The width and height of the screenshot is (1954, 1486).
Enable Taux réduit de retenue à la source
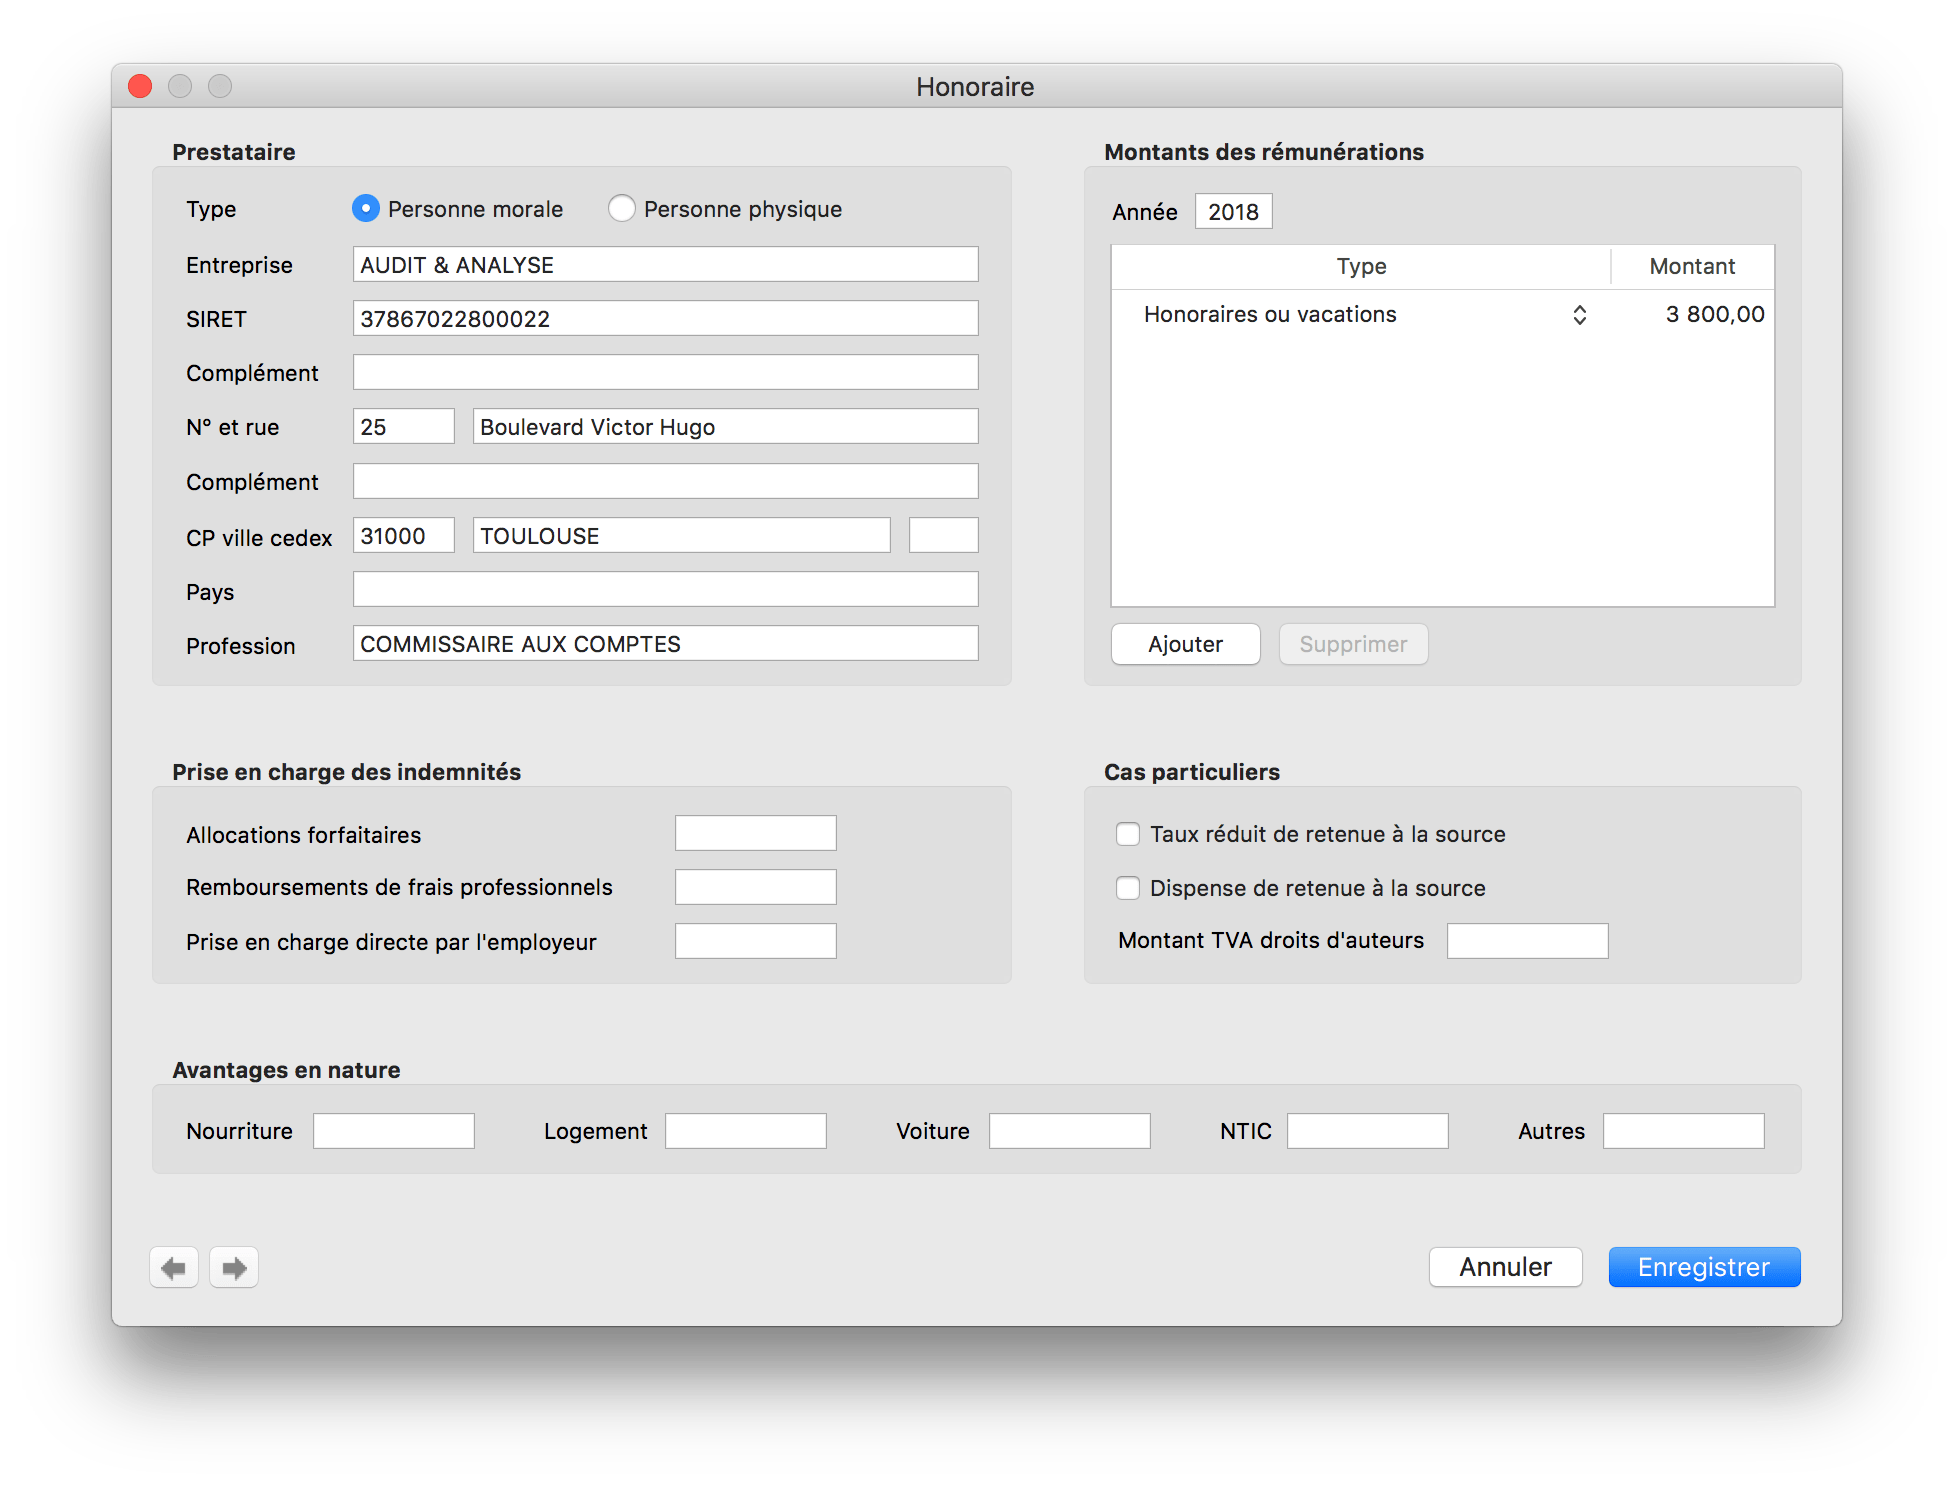pyautogui.click(x=1128, y=834)
